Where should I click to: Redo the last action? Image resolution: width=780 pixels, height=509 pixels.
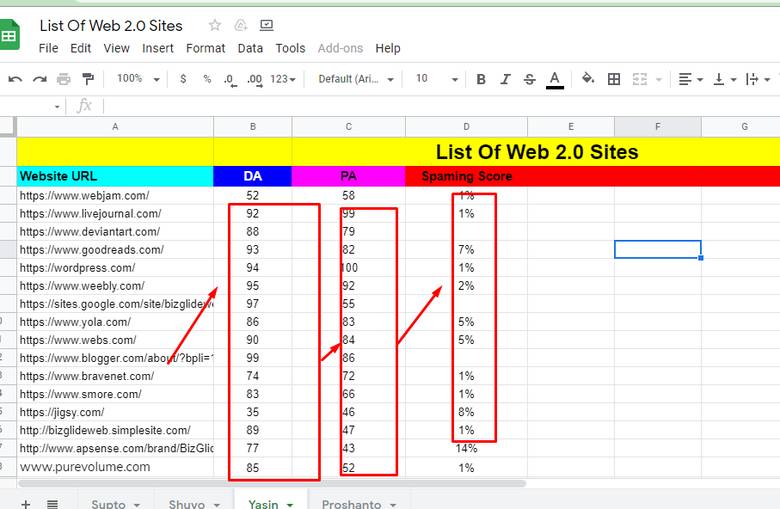tap(39, 79)
